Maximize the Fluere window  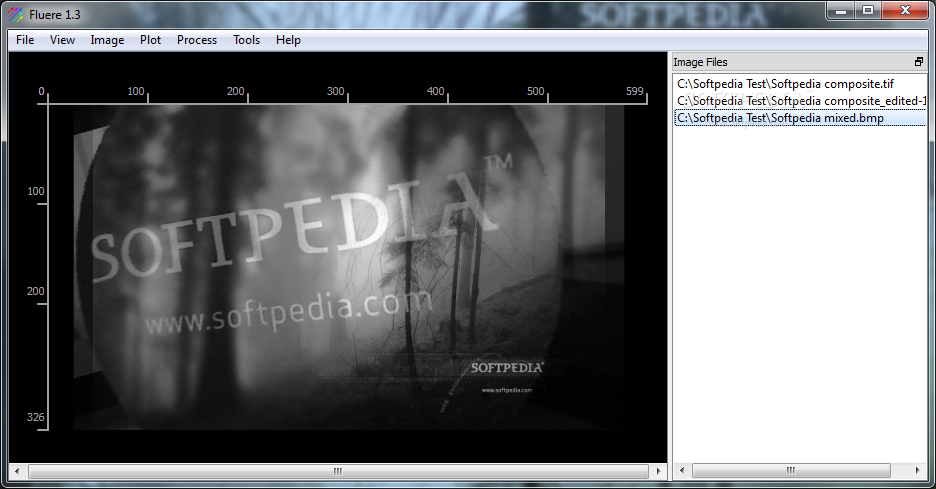(x=868, y=10)
